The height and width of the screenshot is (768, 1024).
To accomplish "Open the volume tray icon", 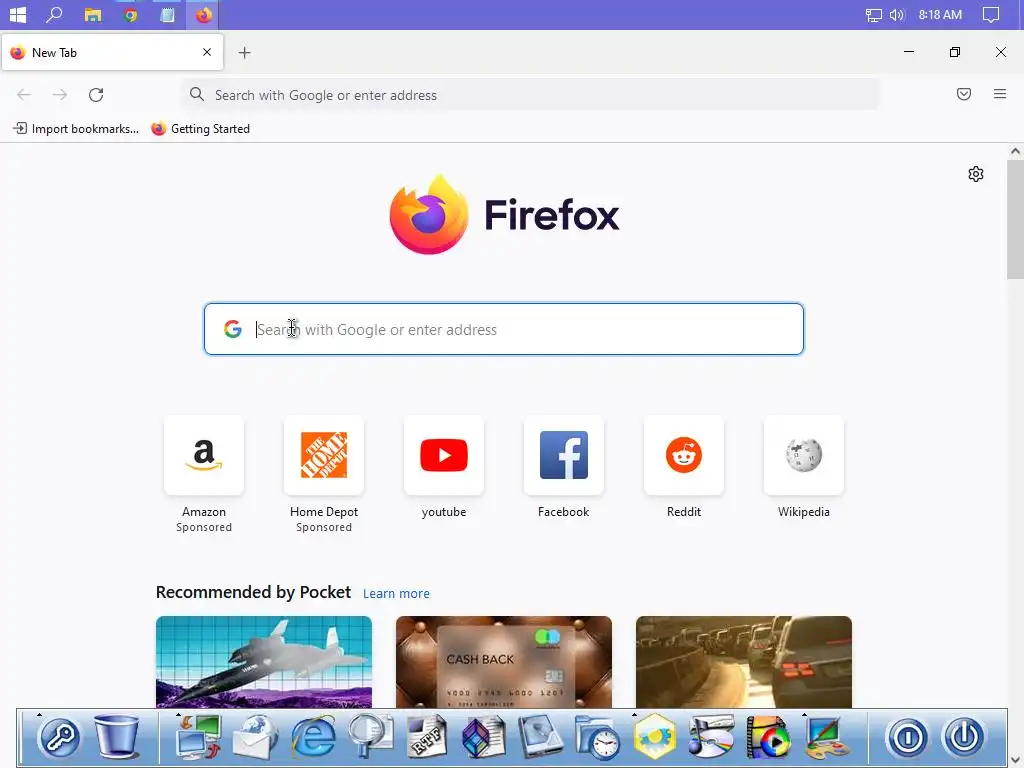I will click(897, 14).
